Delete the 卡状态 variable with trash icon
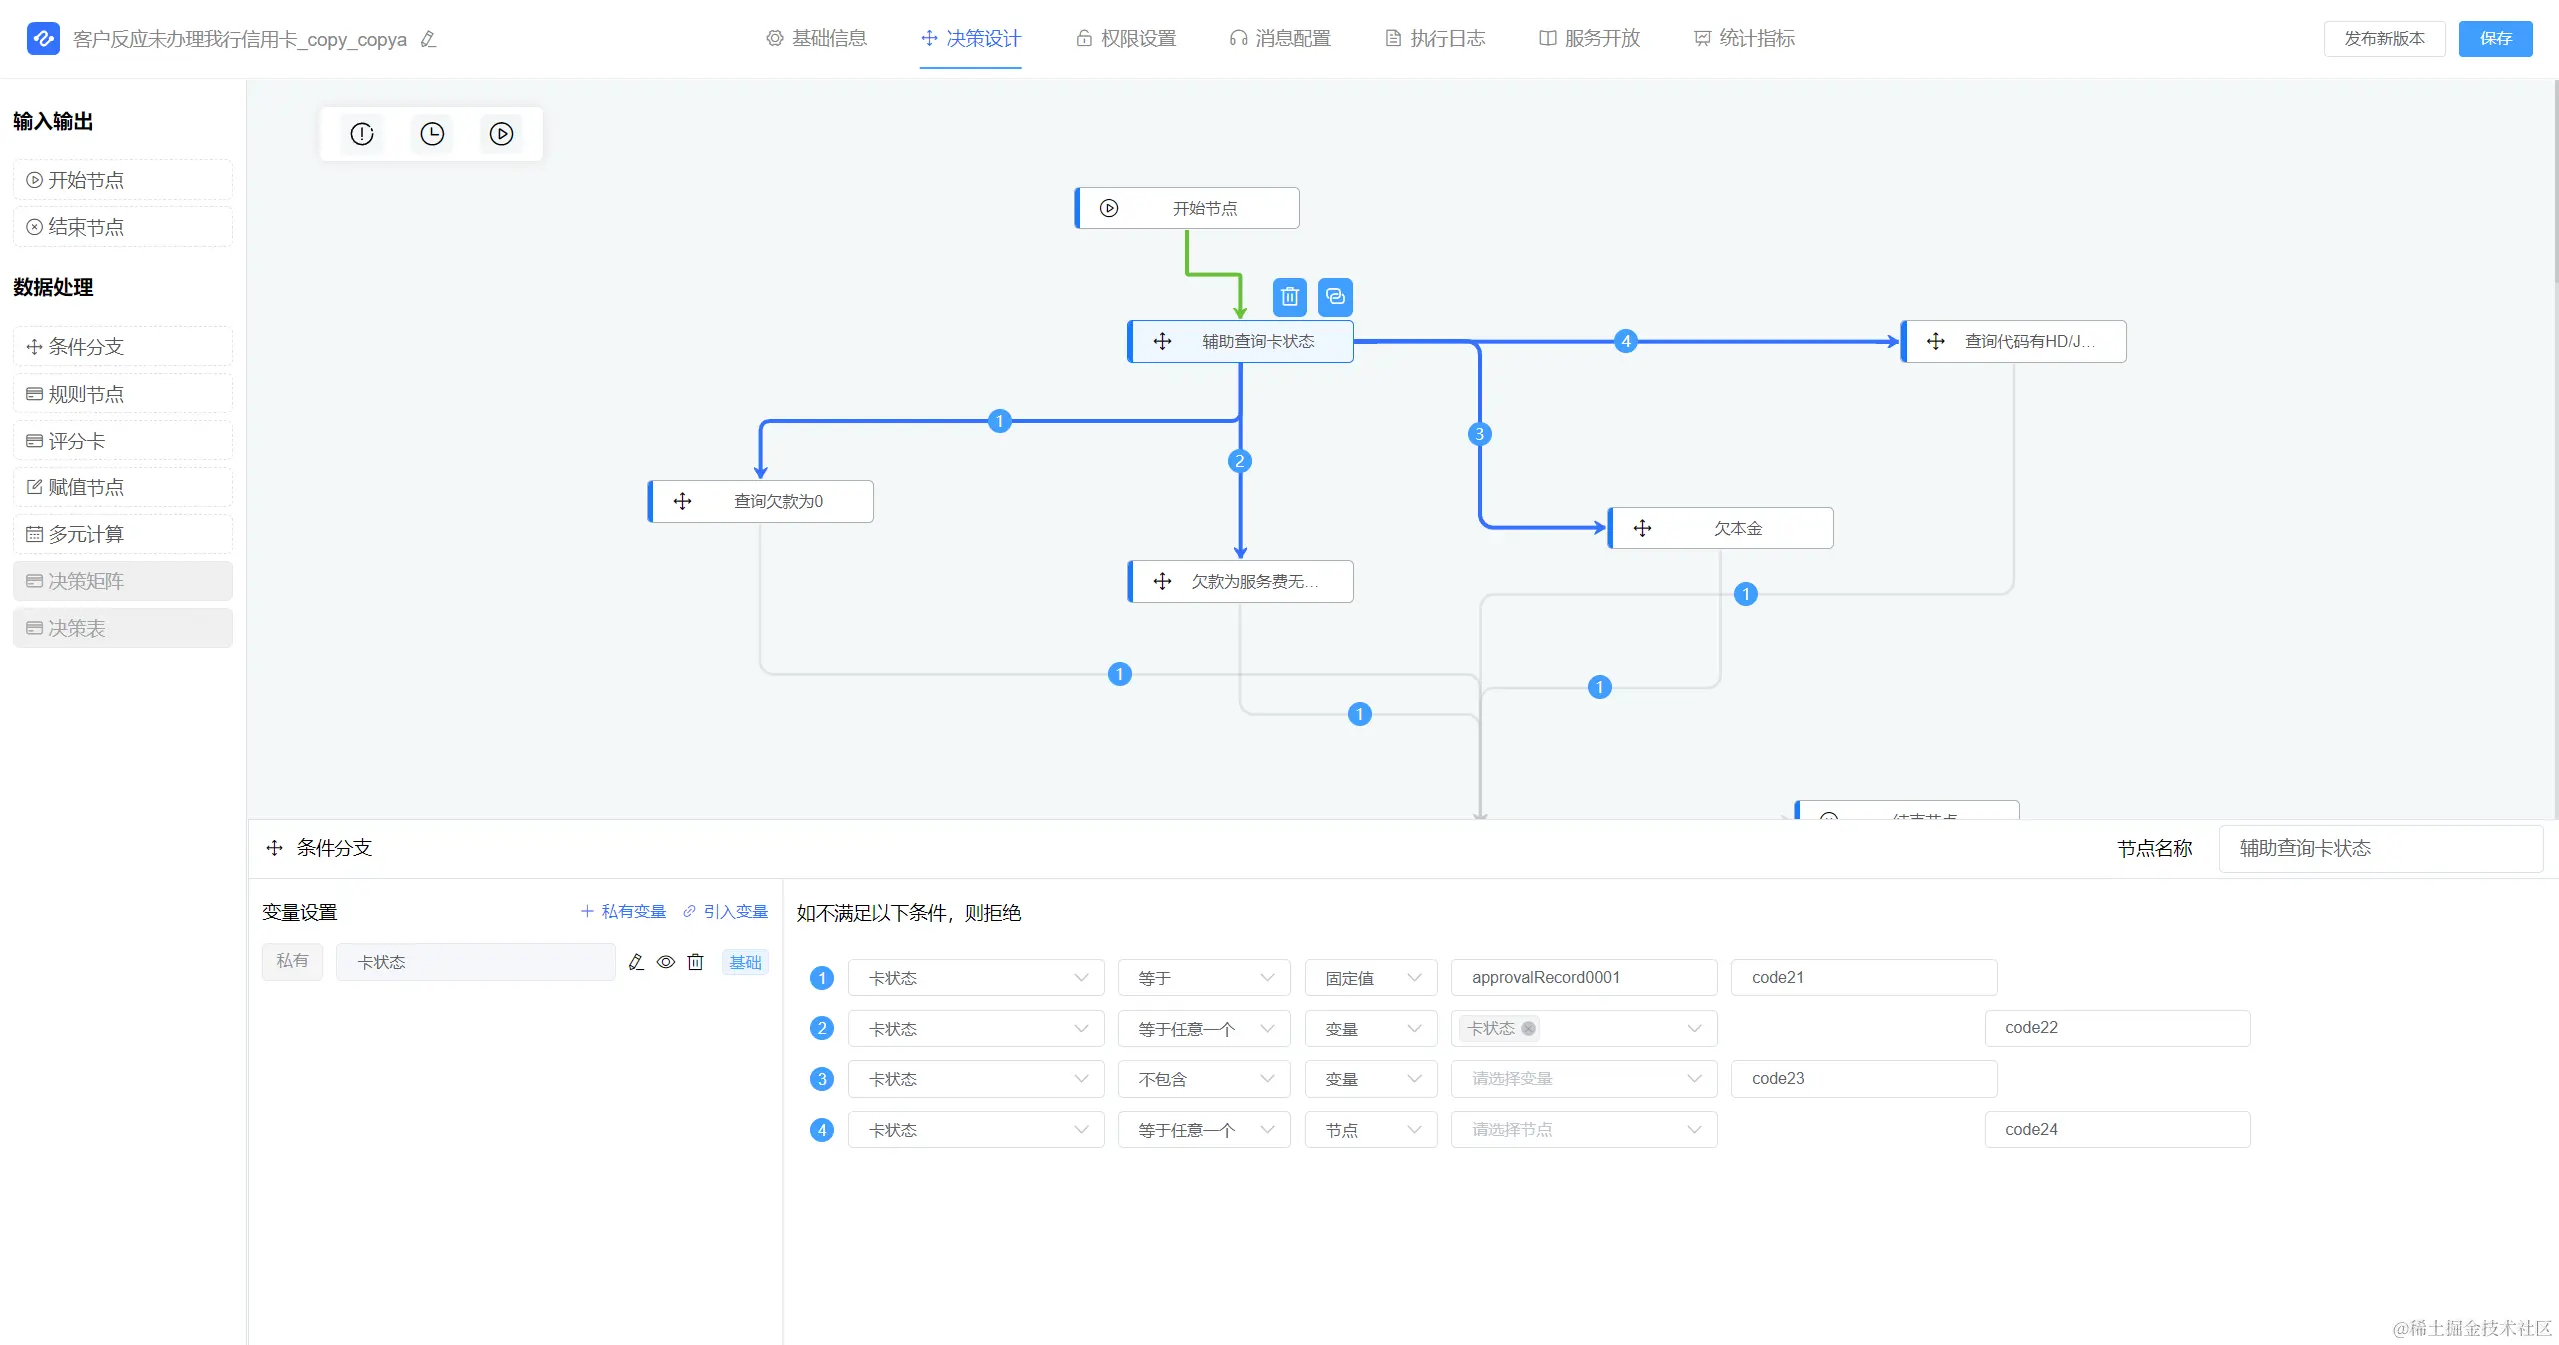Image resolution: width=2559 pixels, height=1345 pixels. tap(696, 962)
